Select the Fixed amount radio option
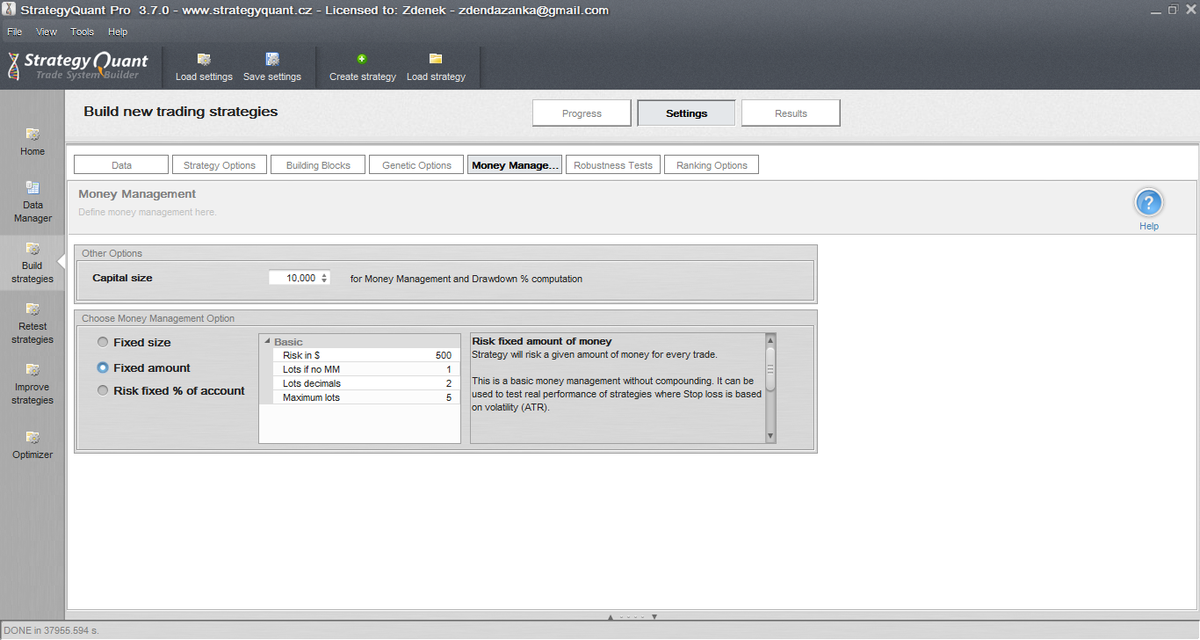1200x640 pixels. pyautogui.click(x=103, y=367)
